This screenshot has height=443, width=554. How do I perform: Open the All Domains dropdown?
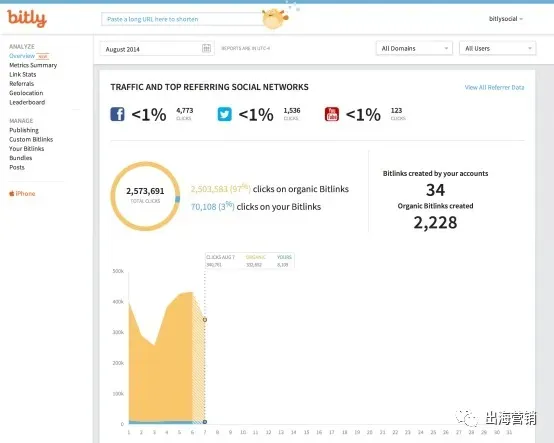point(414,48)
